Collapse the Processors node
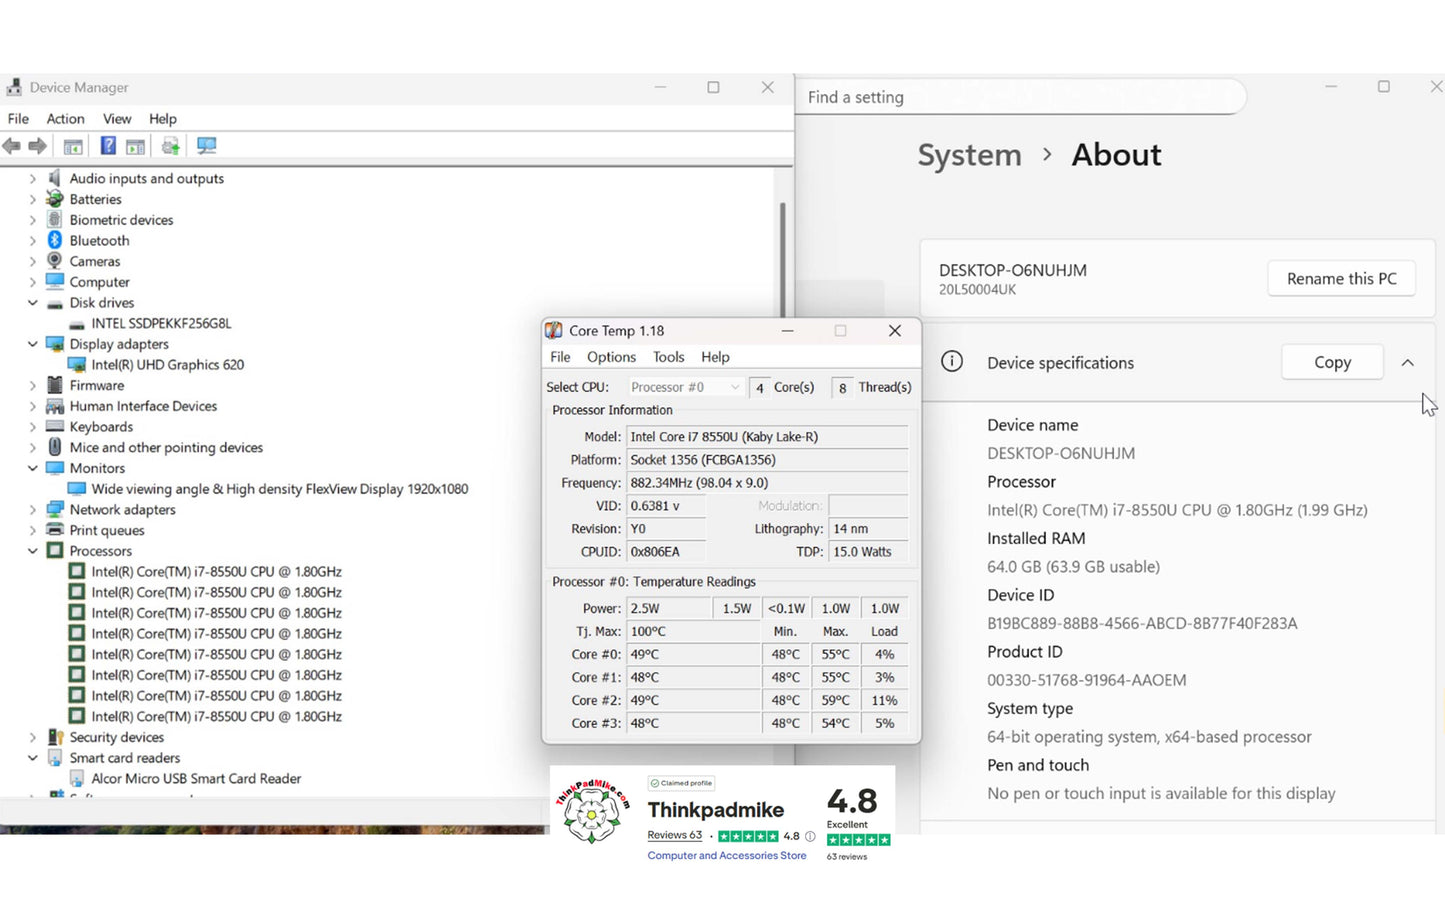 [32, 551]
